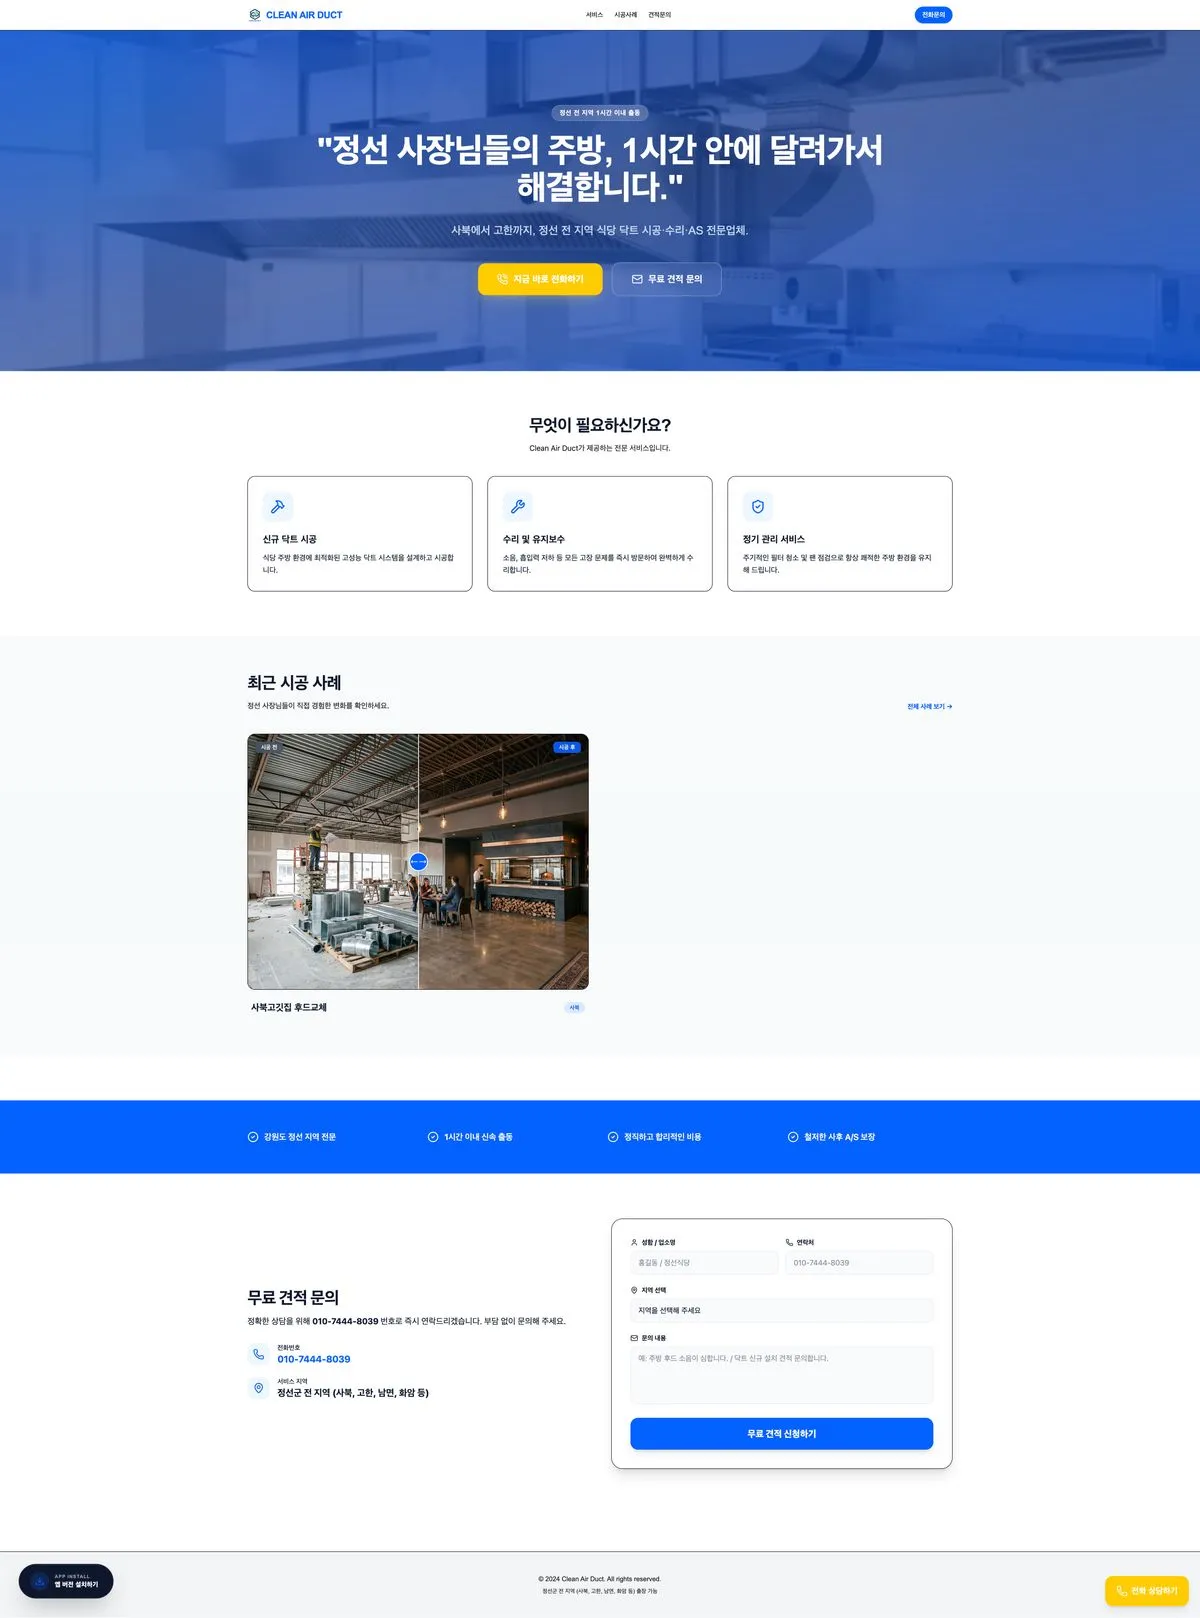Click the map pin icon beside 서비스 지역
This screenshot has width=1200, height=1618.
258,1388
